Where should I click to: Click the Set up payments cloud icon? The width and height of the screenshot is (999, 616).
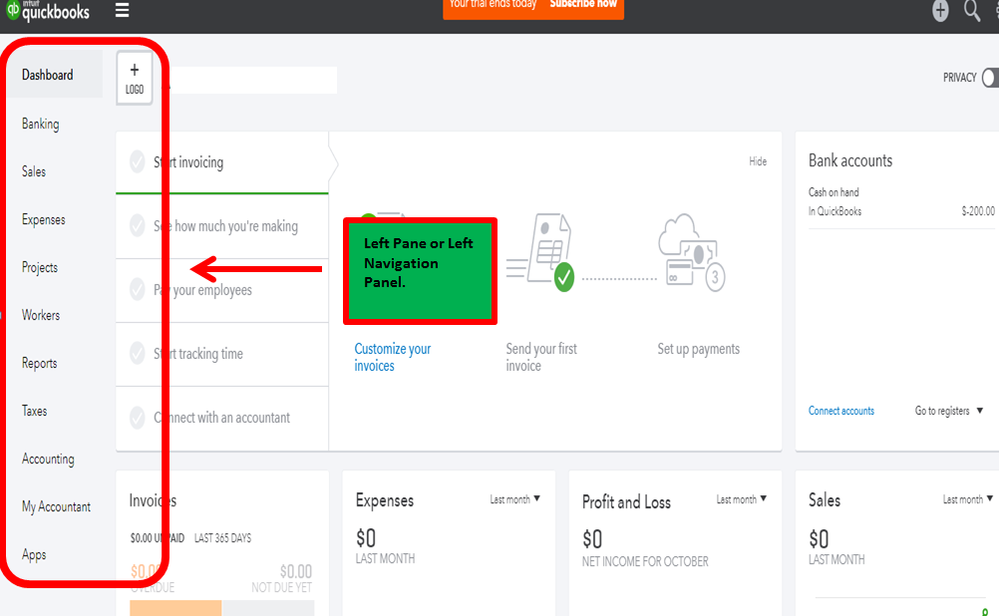click(x=691, y=252)
